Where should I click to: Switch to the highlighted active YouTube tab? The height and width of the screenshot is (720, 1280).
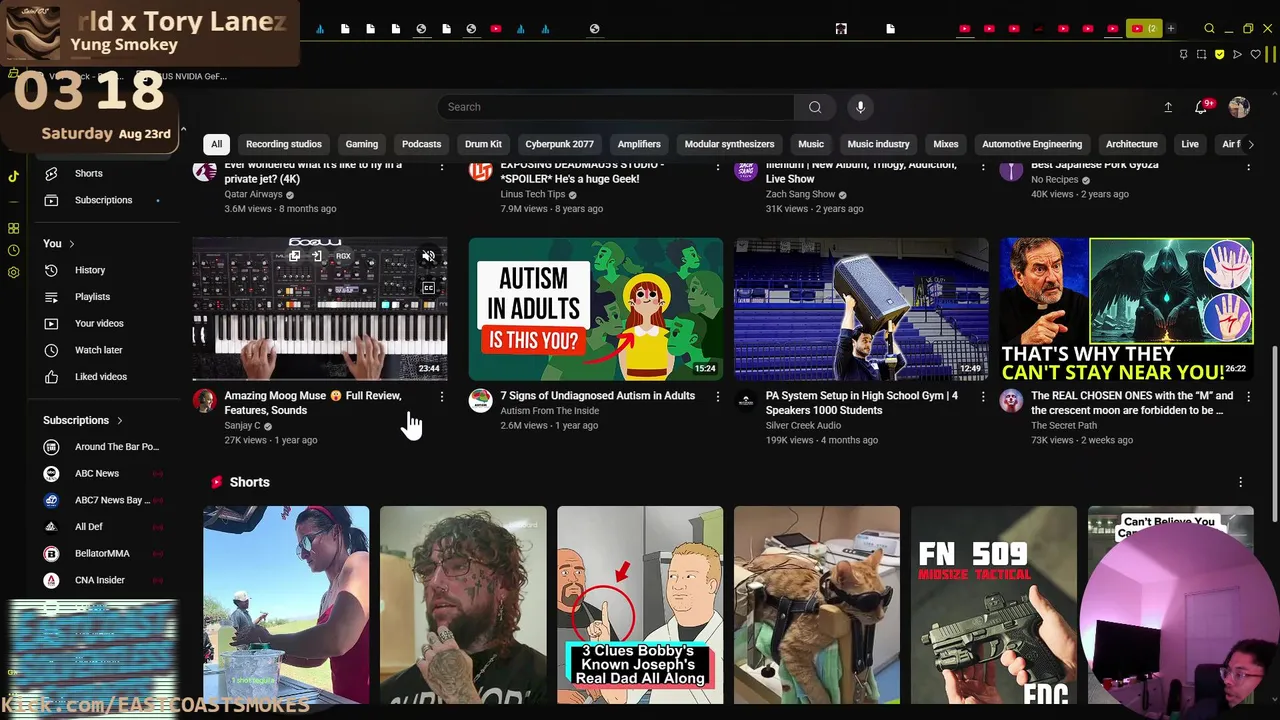point(1143,29)
